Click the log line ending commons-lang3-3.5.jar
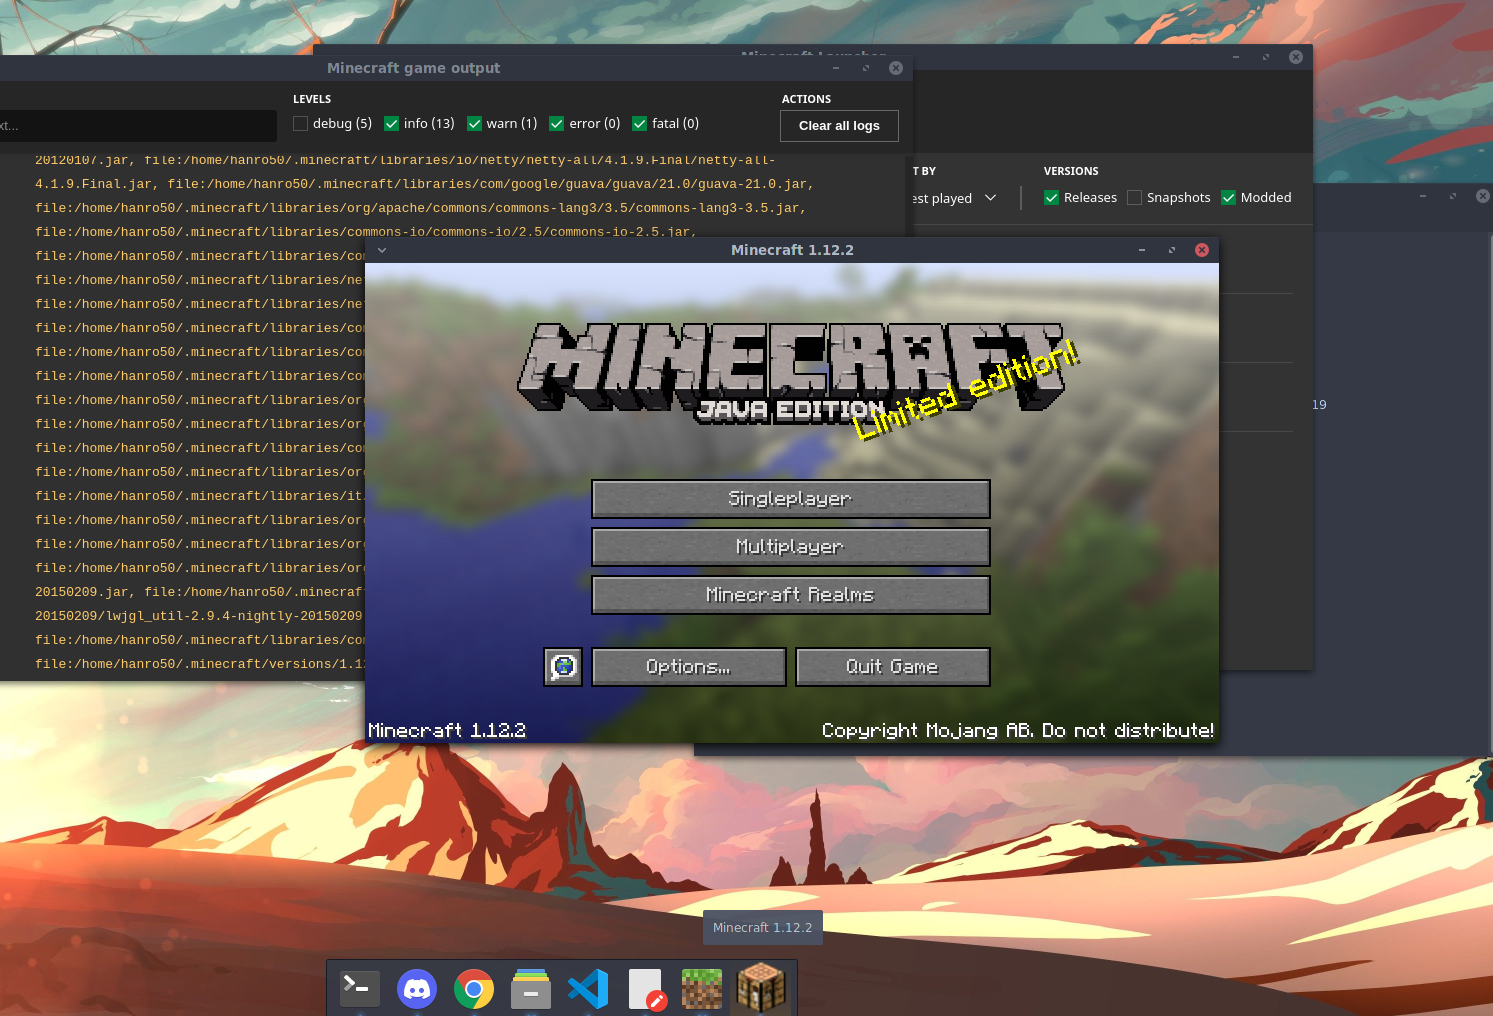This screenshot has width=1493, height=1016. pyautogui.click(x=420, y=208)
